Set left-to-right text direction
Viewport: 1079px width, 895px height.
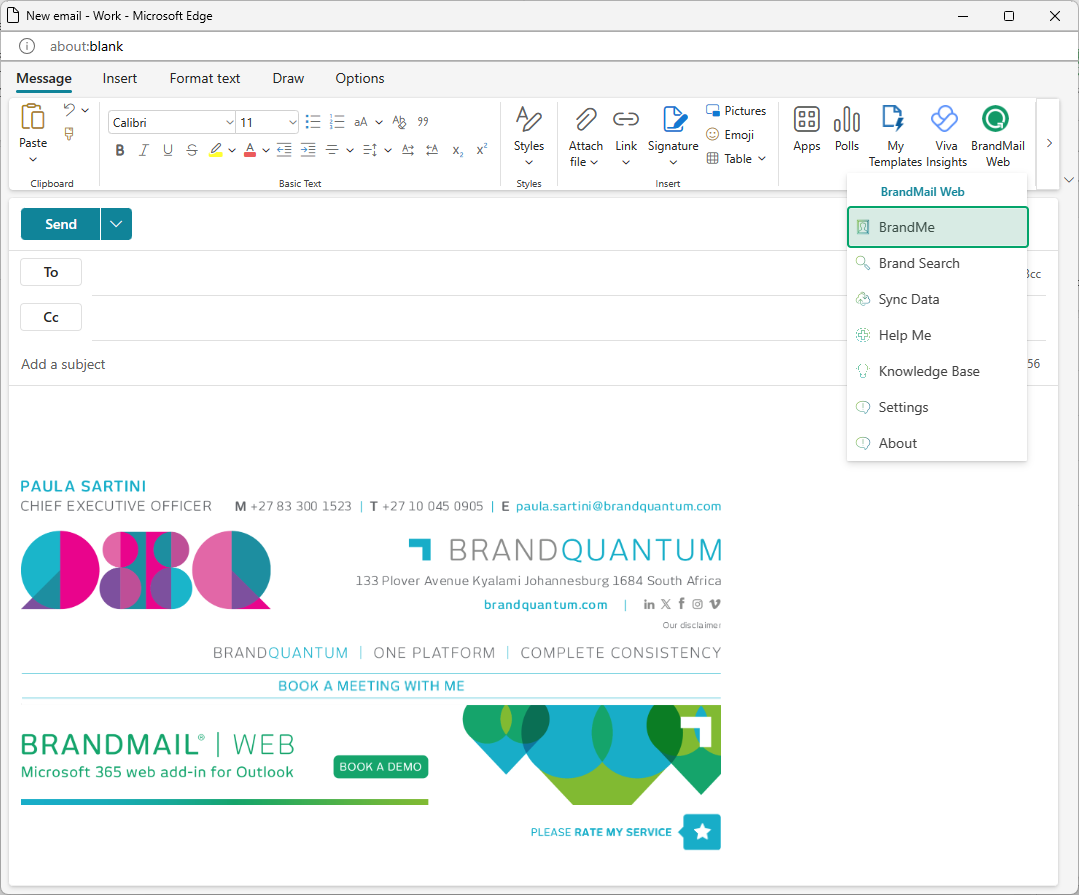point(408,150)
